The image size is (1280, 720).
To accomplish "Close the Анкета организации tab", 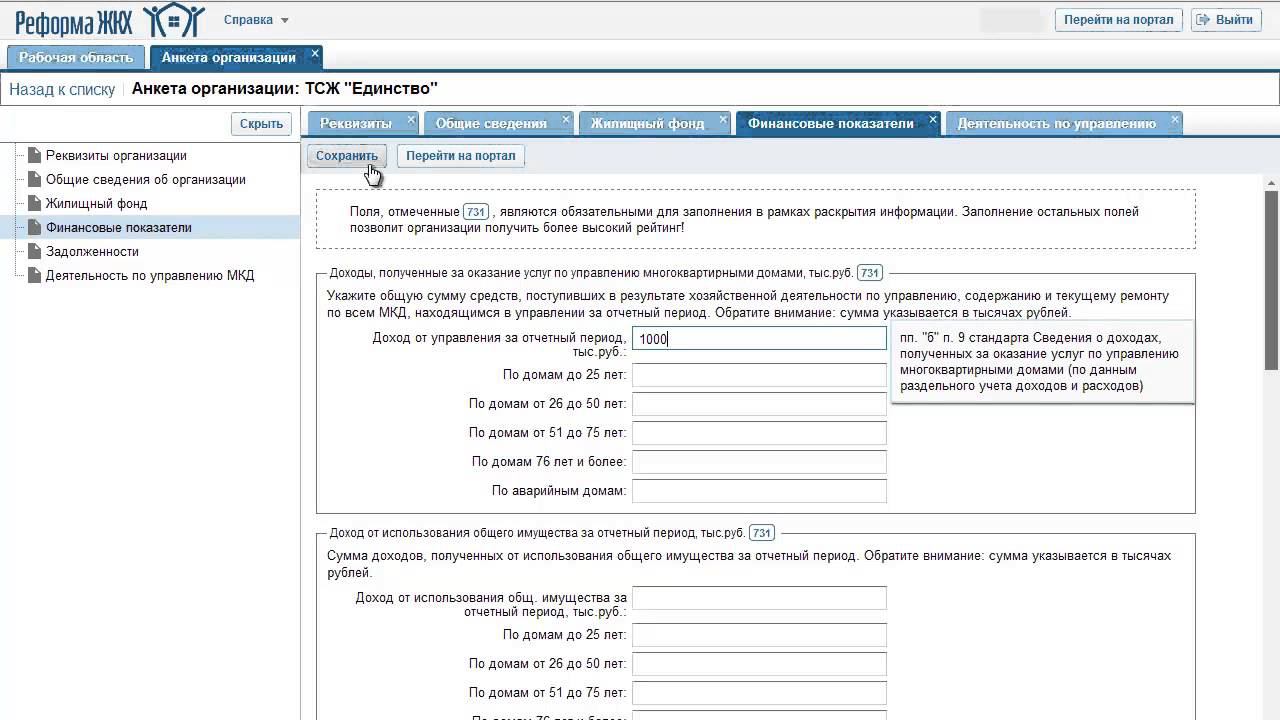I will click(x=315, y=53).
